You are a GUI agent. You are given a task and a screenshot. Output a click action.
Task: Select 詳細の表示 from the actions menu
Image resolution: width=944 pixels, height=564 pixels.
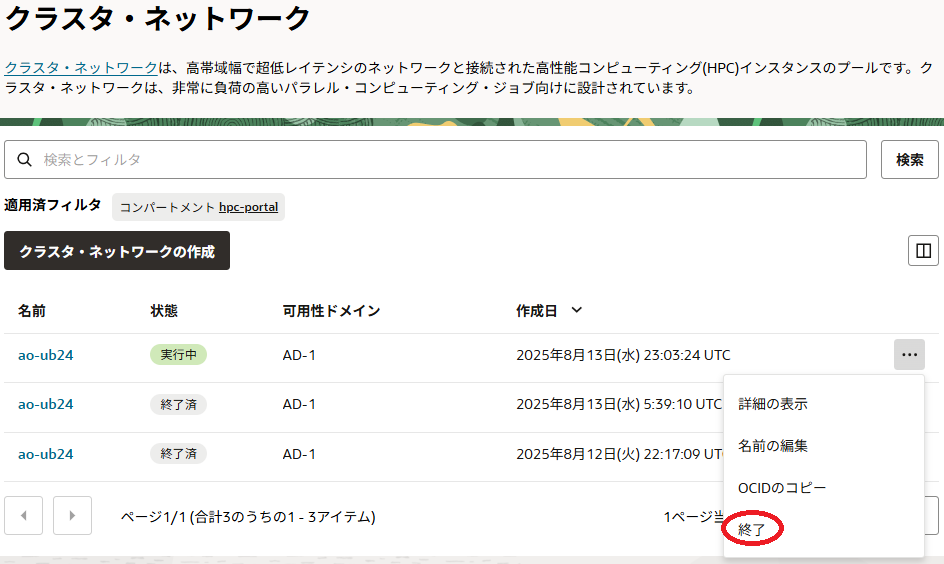click(773, 404)
